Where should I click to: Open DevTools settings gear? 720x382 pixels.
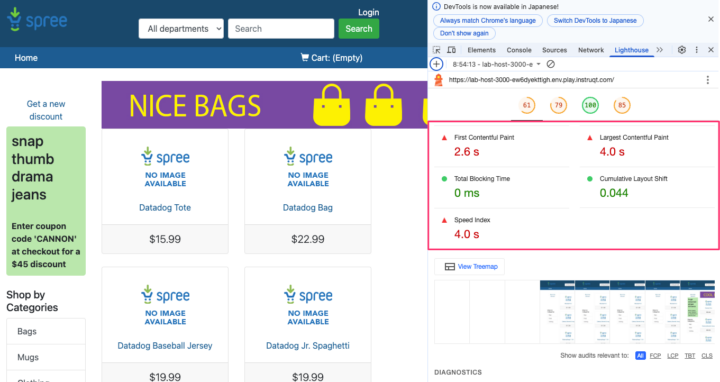coord(682,50)
